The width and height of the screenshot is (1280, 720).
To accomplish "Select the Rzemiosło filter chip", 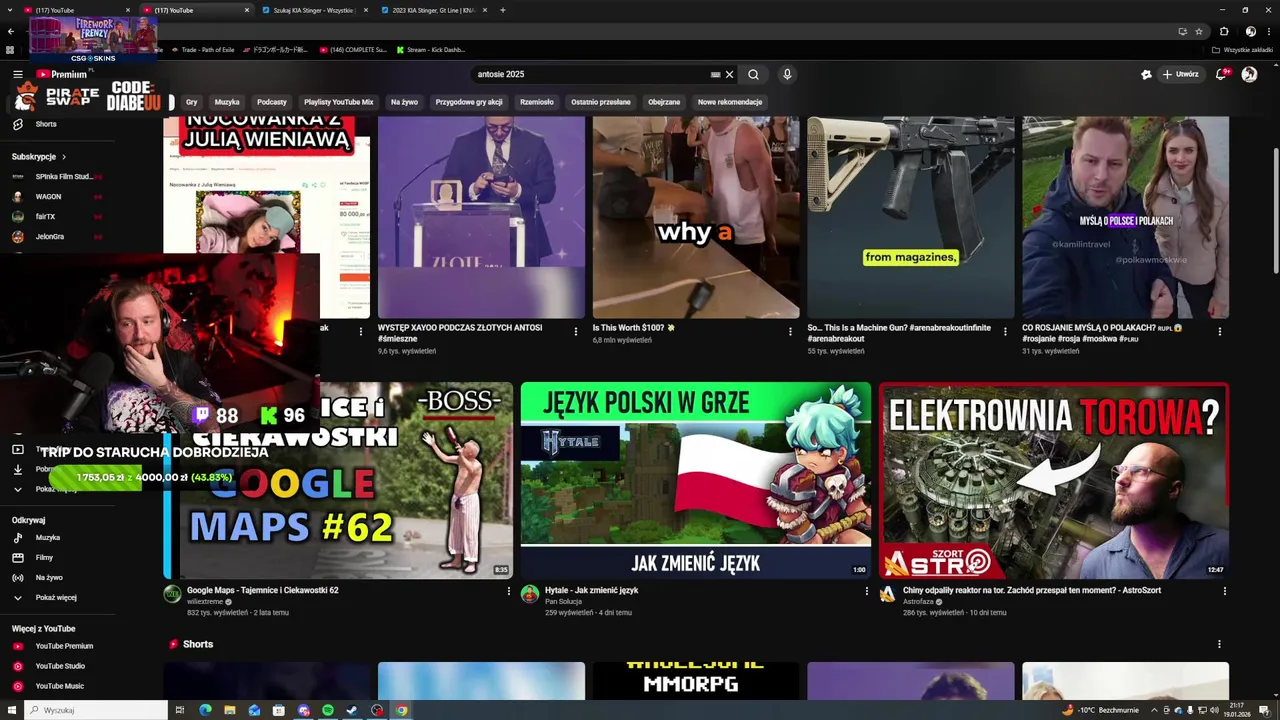I will (x=537, y=102).
